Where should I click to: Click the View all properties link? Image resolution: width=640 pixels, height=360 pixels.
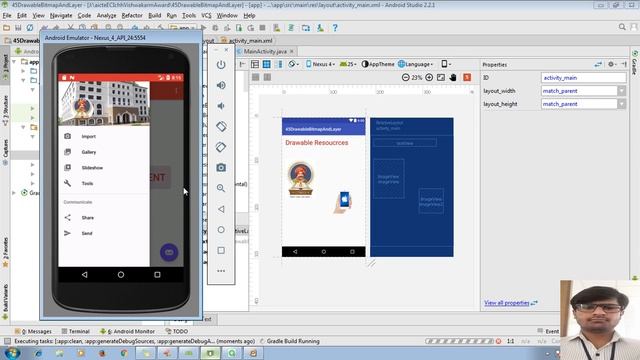[507, 303]
